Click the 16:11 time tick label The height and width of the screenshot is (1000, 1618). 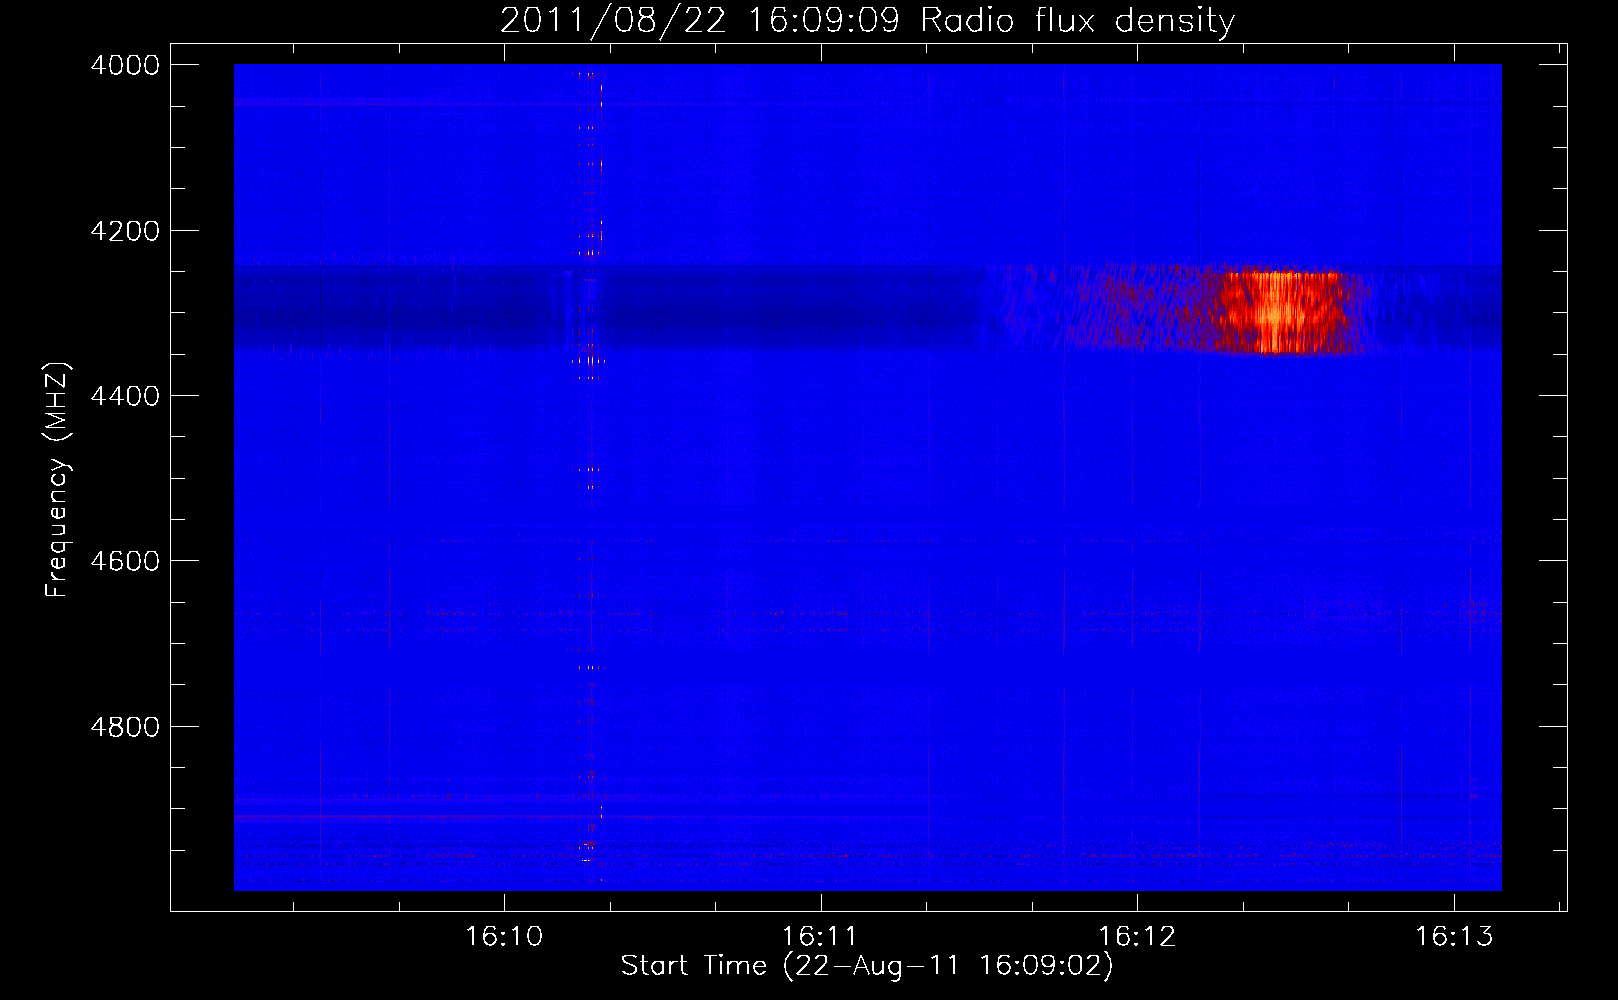(820, 937)
